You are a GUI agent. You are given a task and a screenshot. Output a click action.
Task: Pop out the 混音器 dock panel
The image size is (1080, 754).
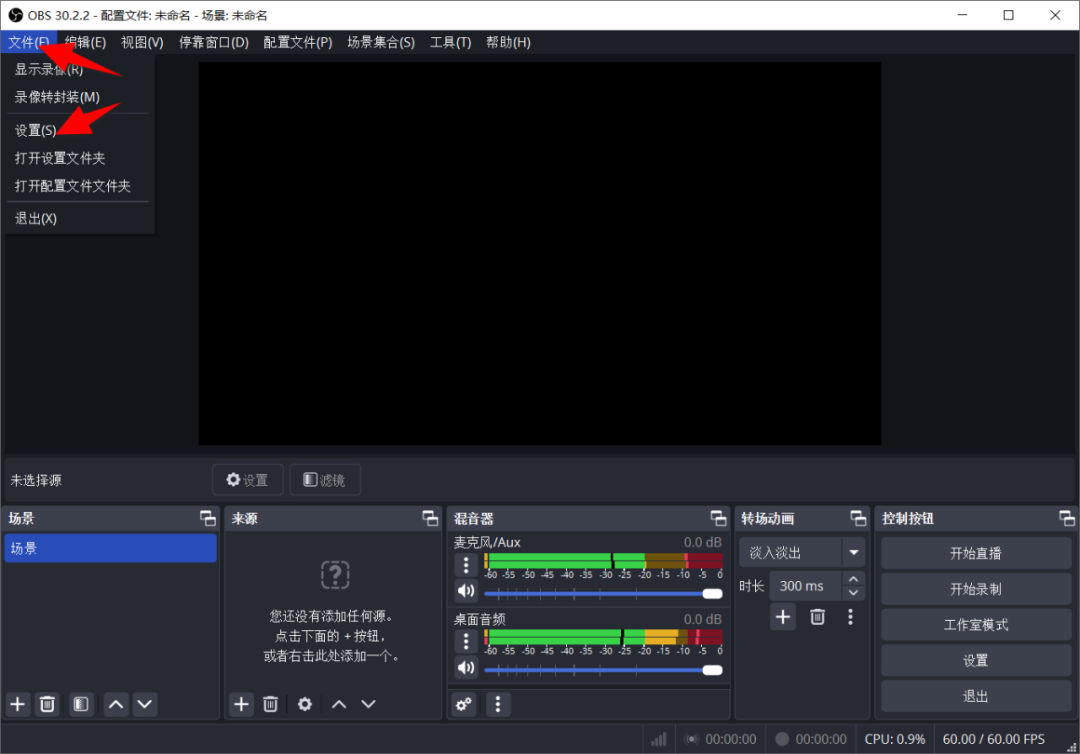[x=718, y=518]
